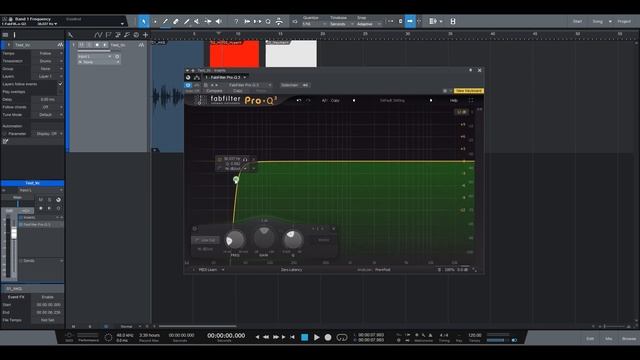The width and height of the screenshot is (640, 360).
Task: Open the Group None dropdown in inspector
Action: coord(47,69)
